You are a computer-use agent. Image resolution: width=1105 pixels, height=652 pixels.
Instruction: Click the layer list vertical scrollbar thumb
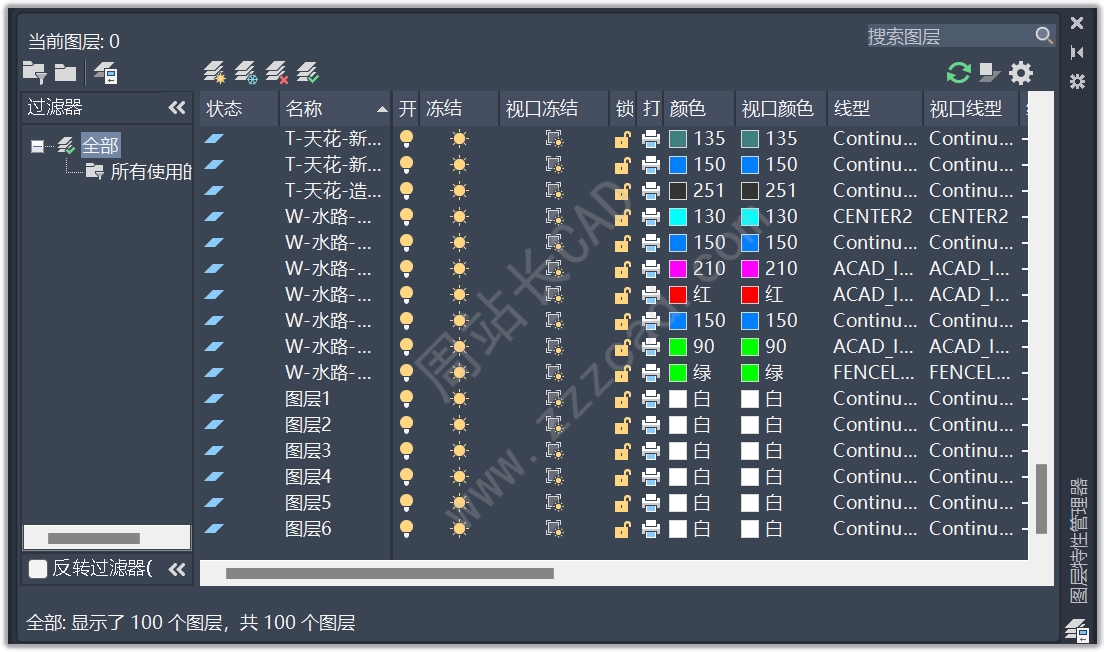point(1041,498)
